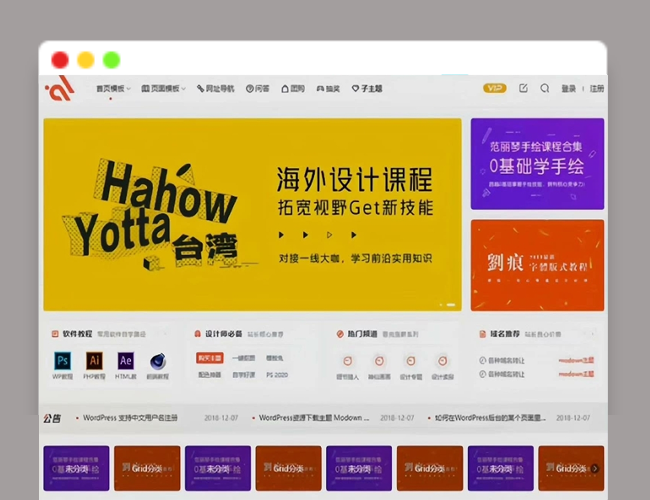Open the 抽奖 nav item
The height and width of the screenshot is (500, 650).
pyautogui.click(x=328, y=89)
